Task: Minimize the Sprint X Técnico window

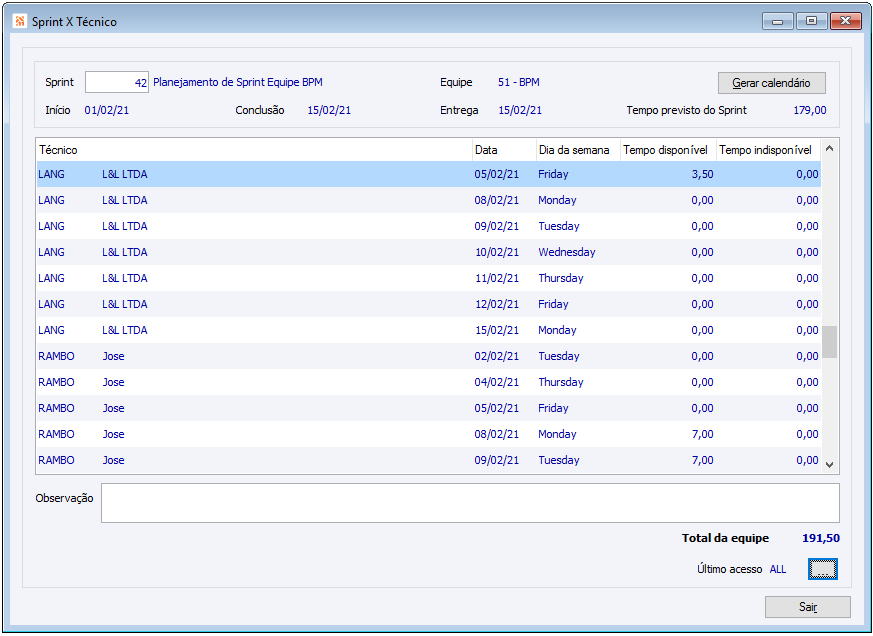Action: pos(778,21)
